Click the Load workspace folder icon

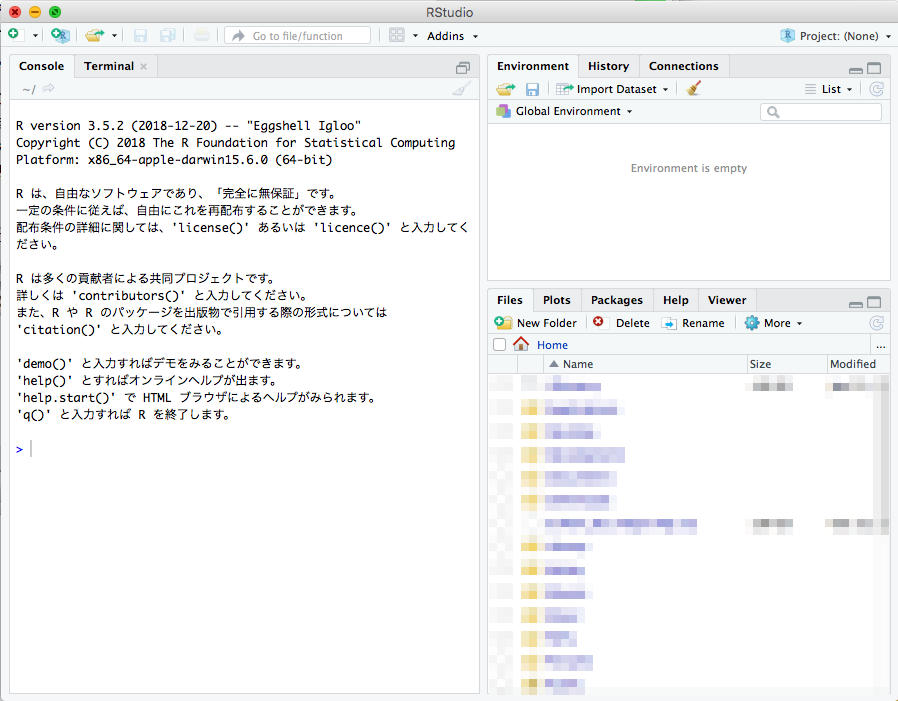tap(506, 89)
